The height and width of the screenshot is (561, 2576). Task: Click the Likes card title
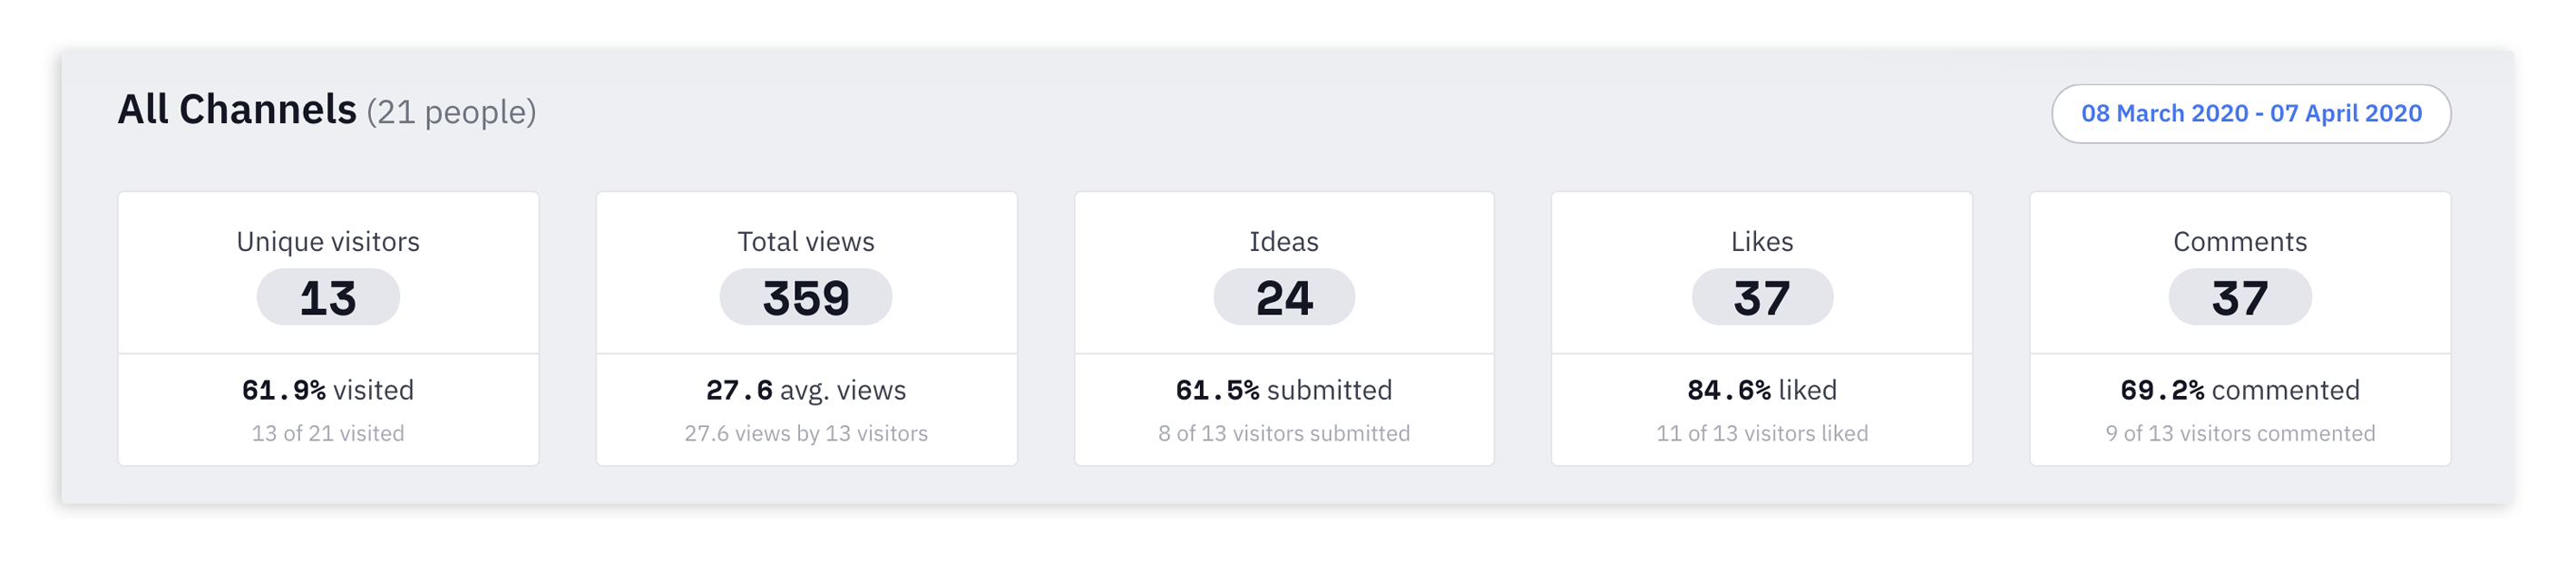point(1762,241)
